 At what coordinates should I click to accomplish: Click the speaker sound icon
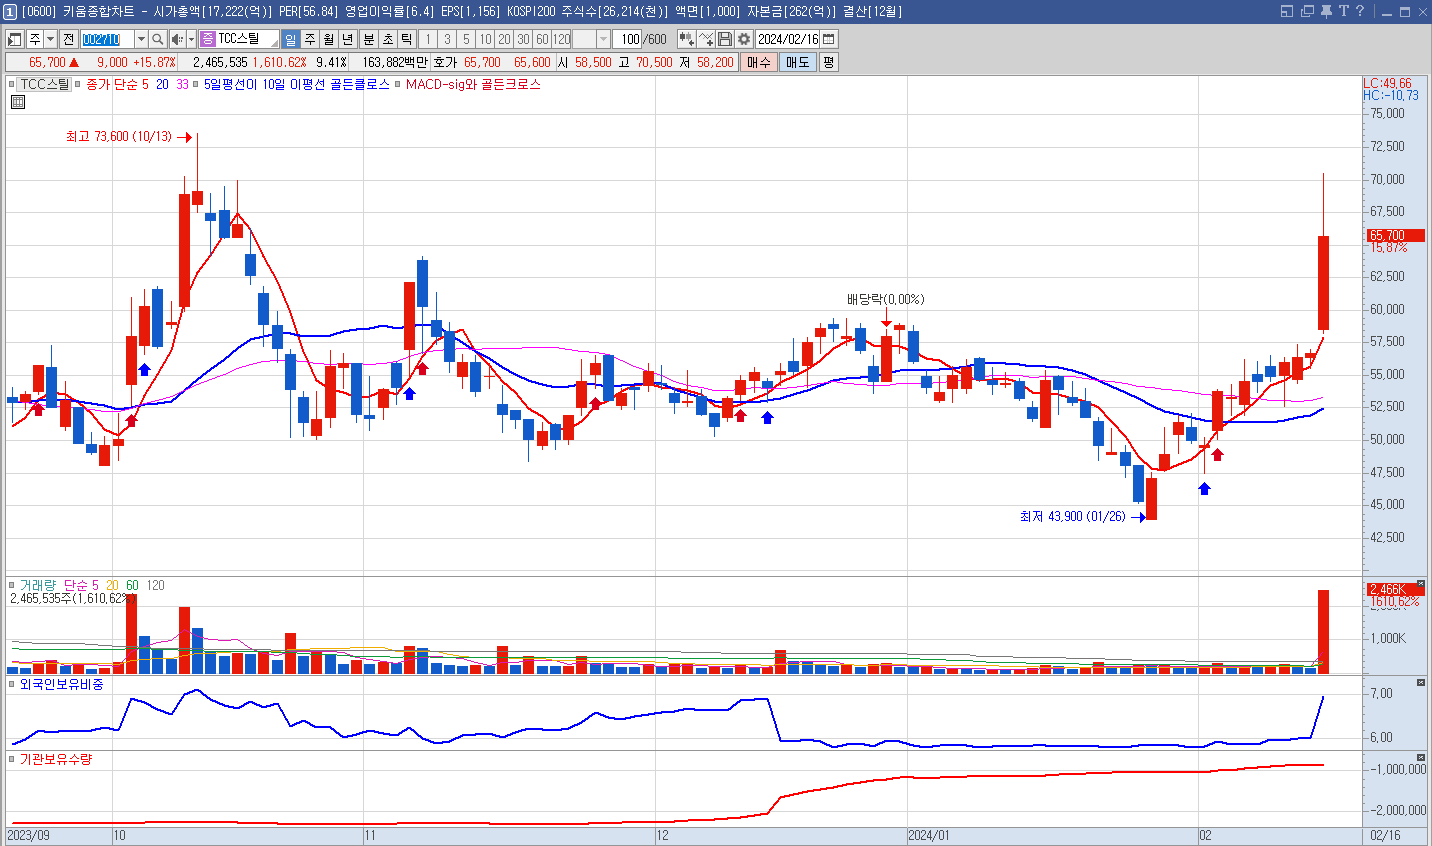tap(177, 39)
